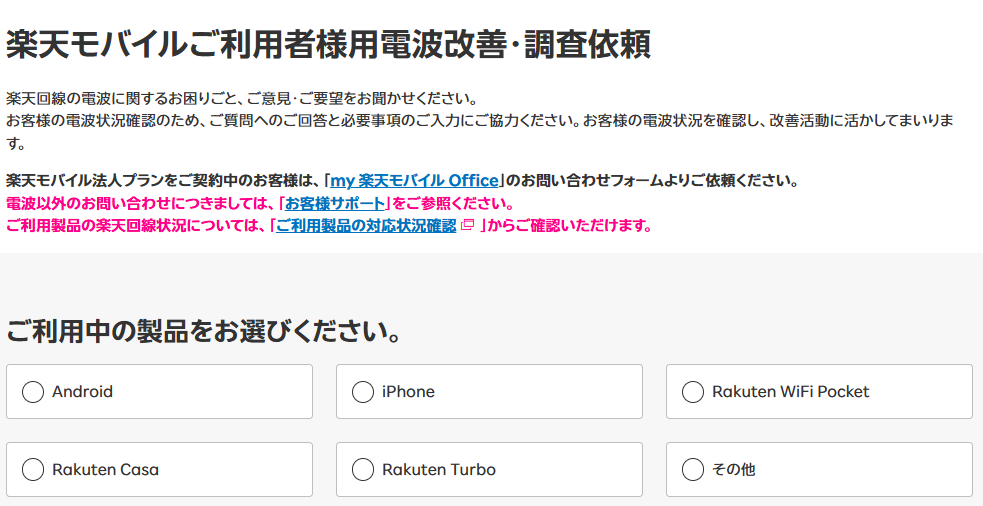
Task: Click the 楽天回線の電波に関する intro paragraph
Action: pyautogui.click(x=480, y=122)
